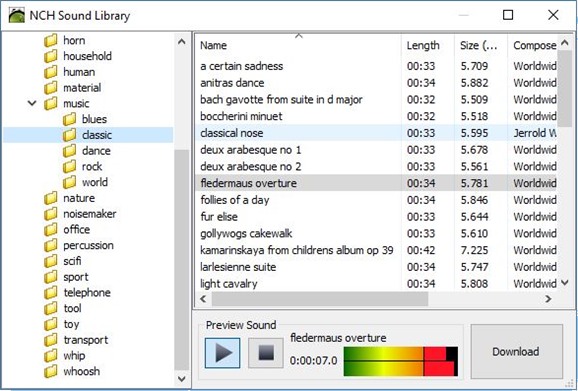Open the blues subfolder icon

[x=69, y=119]
